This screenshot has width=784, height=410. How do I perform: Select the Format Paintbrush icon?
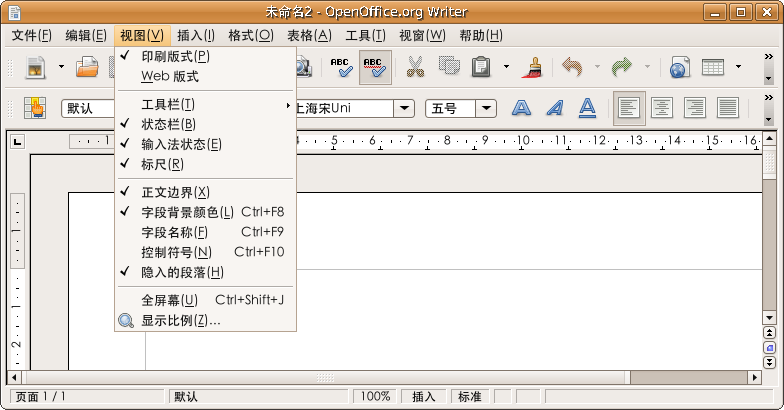tap(533, 68)
